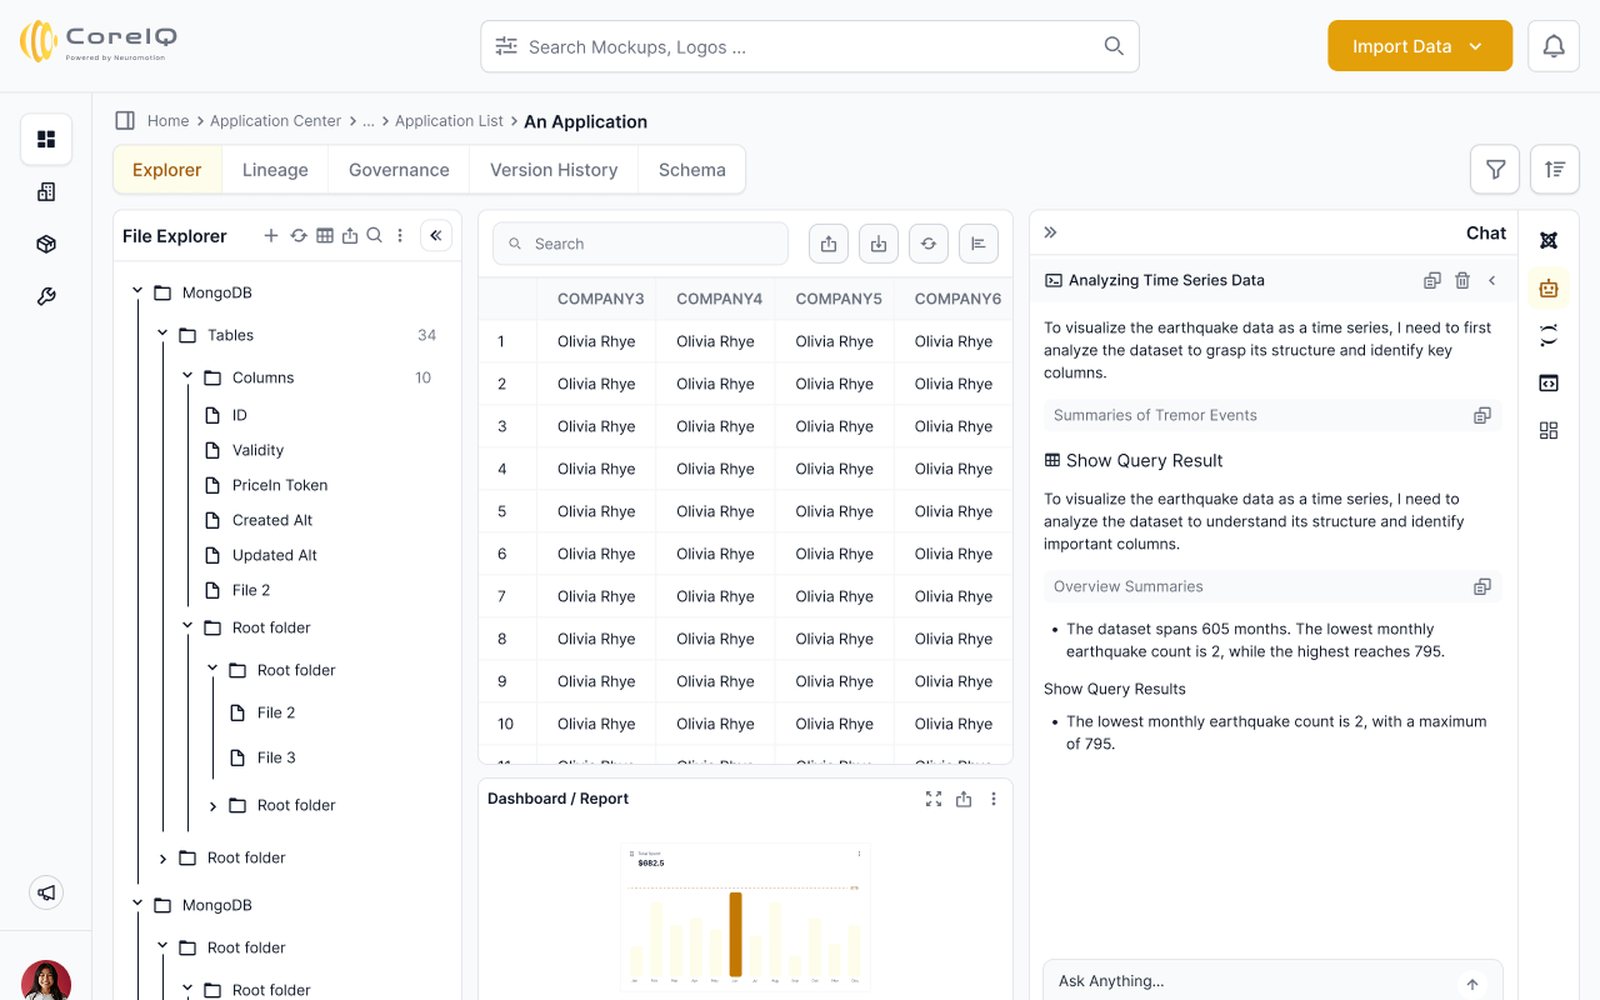The width and height of the screenshot is (1600, 1000).
Task: Open the notifications bell
Action: [1553, 46]
